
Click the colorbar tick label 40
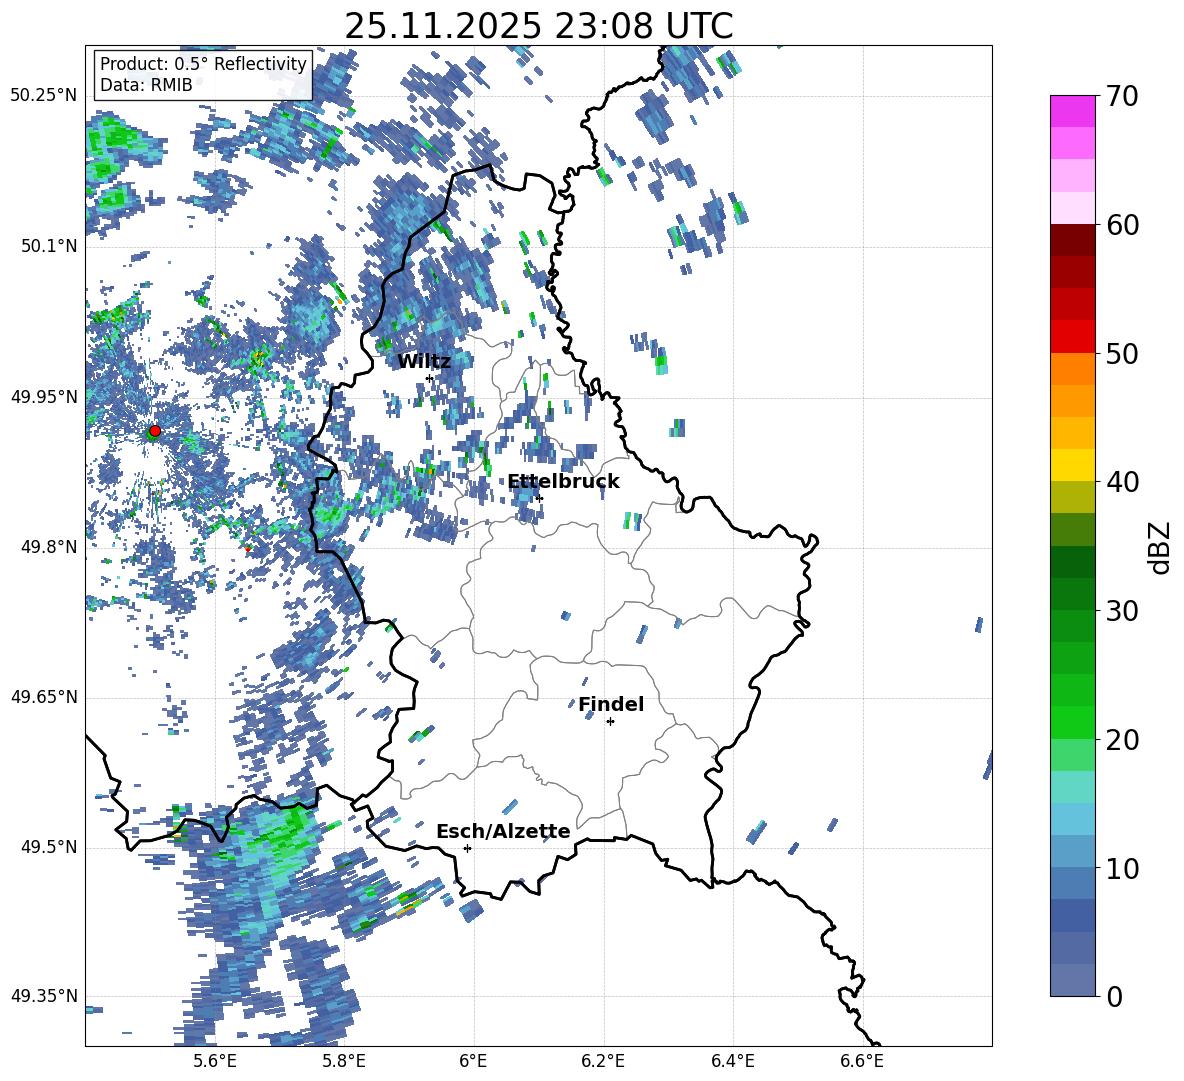click(1122, 482)
